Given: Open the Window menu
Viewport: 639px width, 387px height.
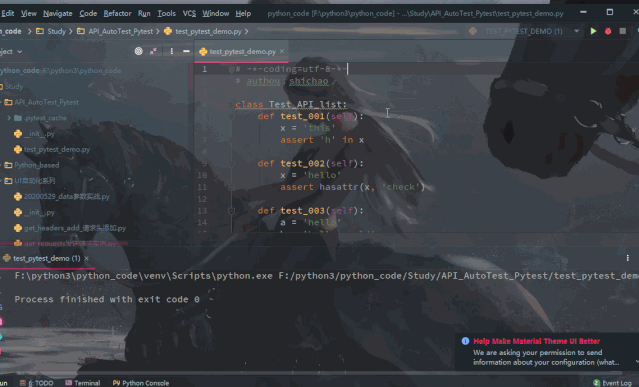Looking at the screenshot, I should (x=216, y=13).
